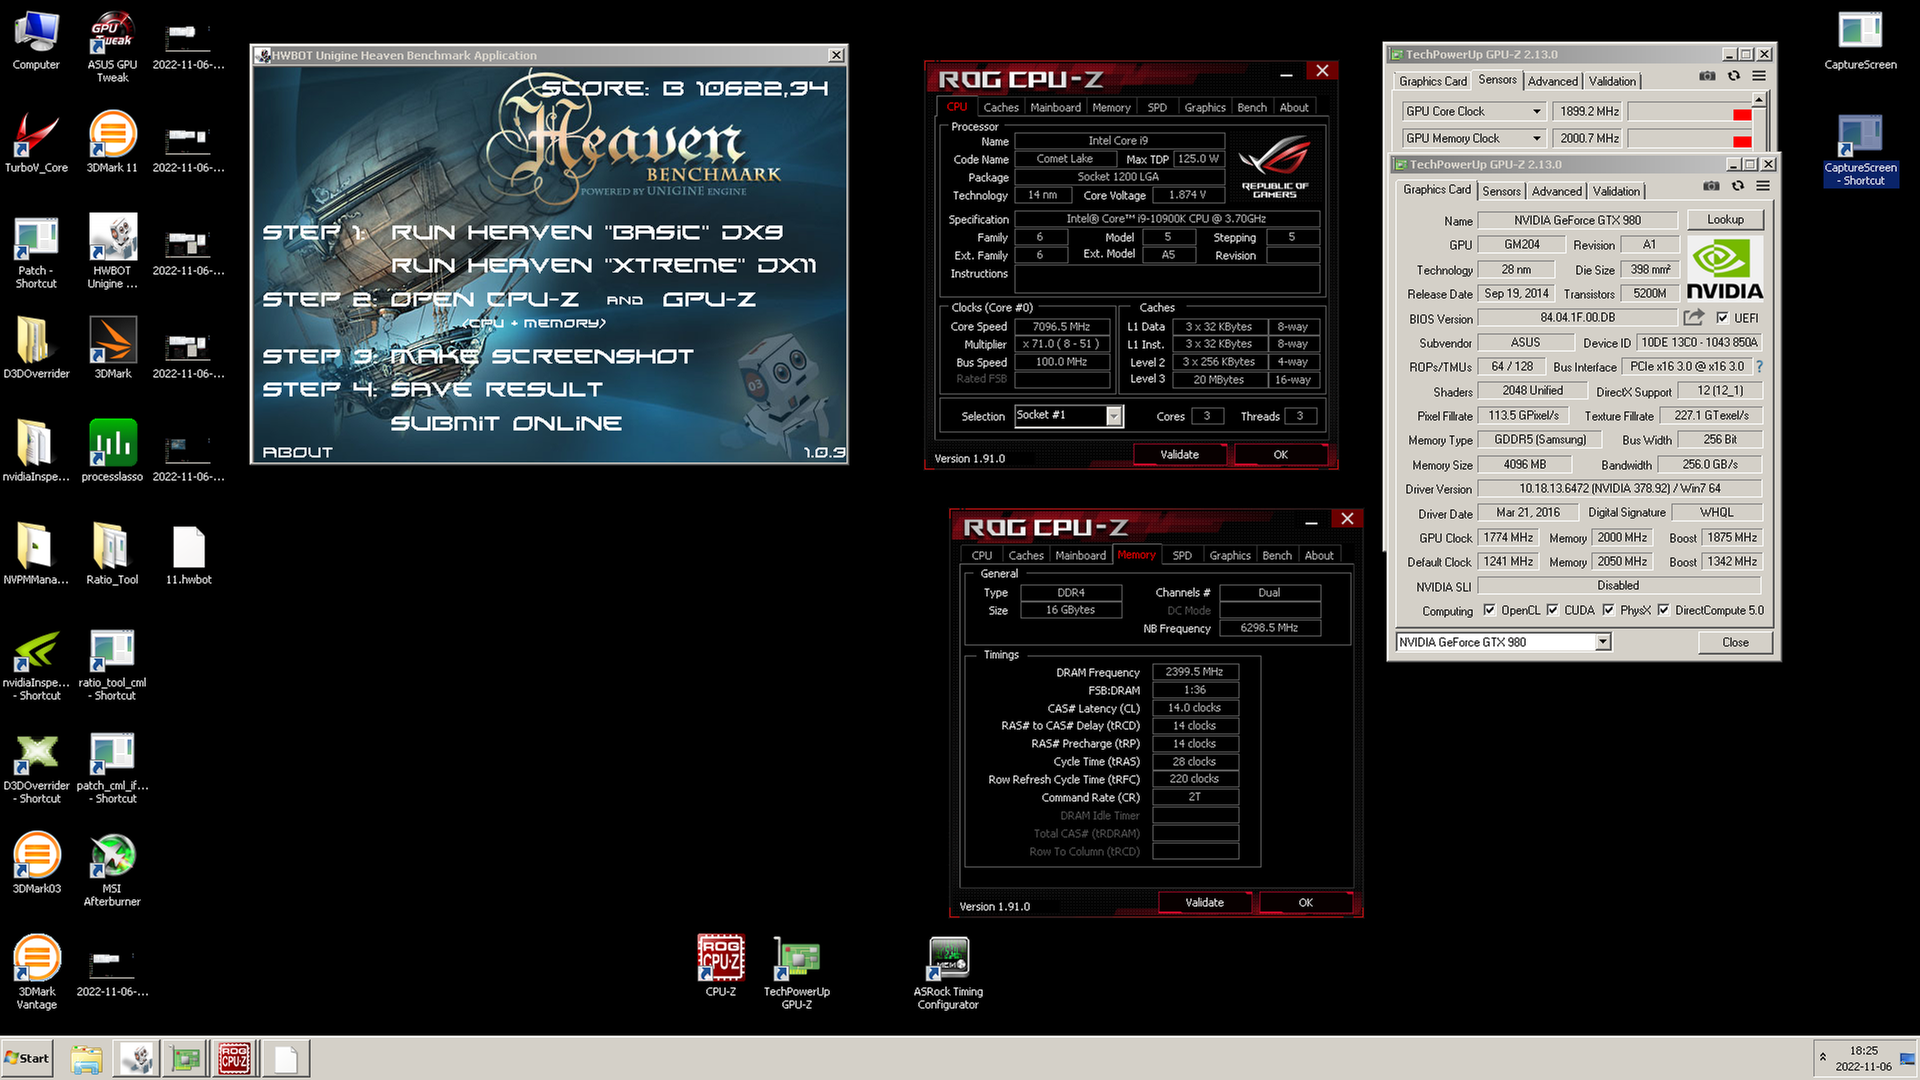Open D3DOverrider folder icon
Viewport: 1920px width, 1080px height.
pos(36,349)
